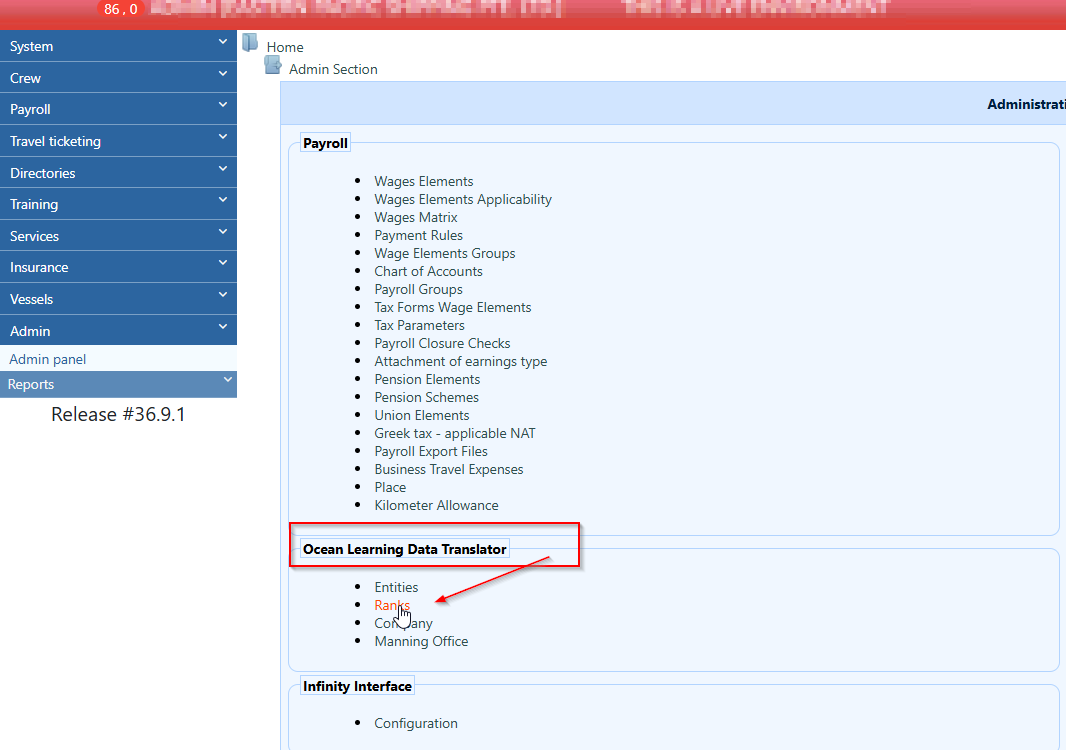Image resolution: width=1066 pixels, height=750 pixels.
Task: Click the Admin Section breadcrumb icon
Action: click(272, 66)
